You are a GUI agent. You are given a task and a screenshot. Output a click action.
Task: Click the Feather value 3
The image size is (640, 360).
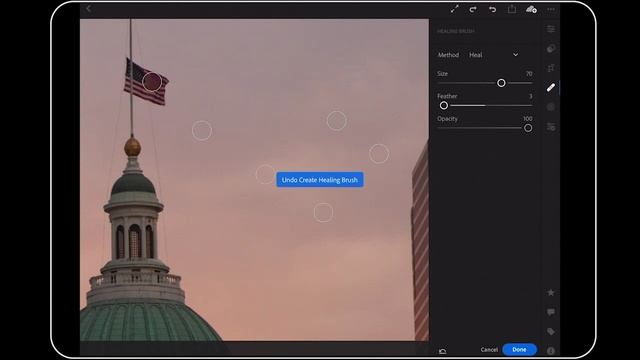click(x=531, y=96)
